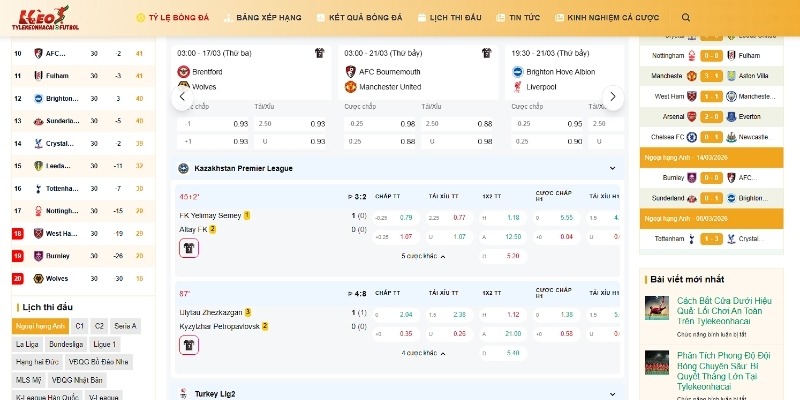
Task: Click thumbnail of 'Phân Tích Phong Độ' article
Action: (657, 365)
